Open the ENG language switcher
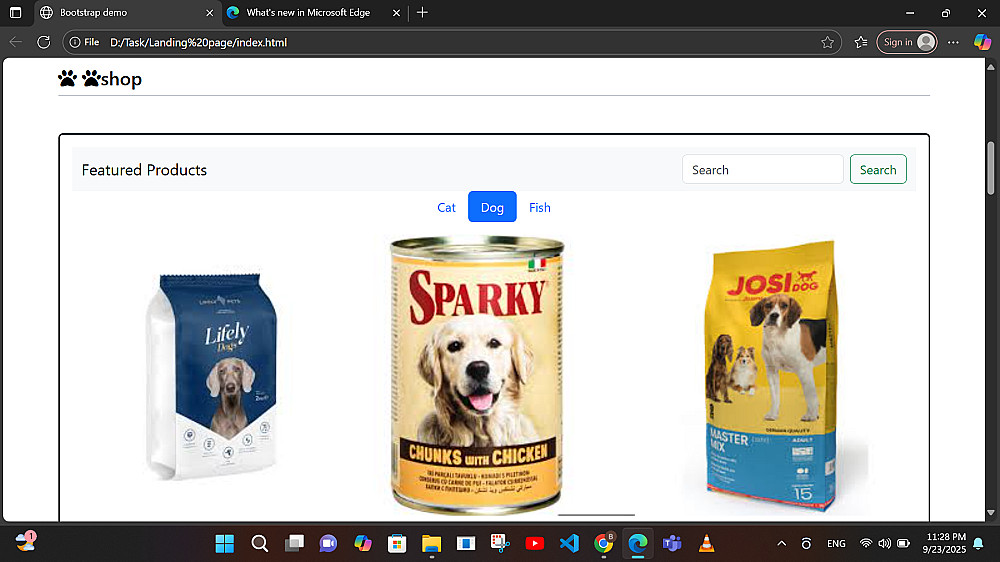Viewport: 1000px width, 562px height. (x=836, y=544)
